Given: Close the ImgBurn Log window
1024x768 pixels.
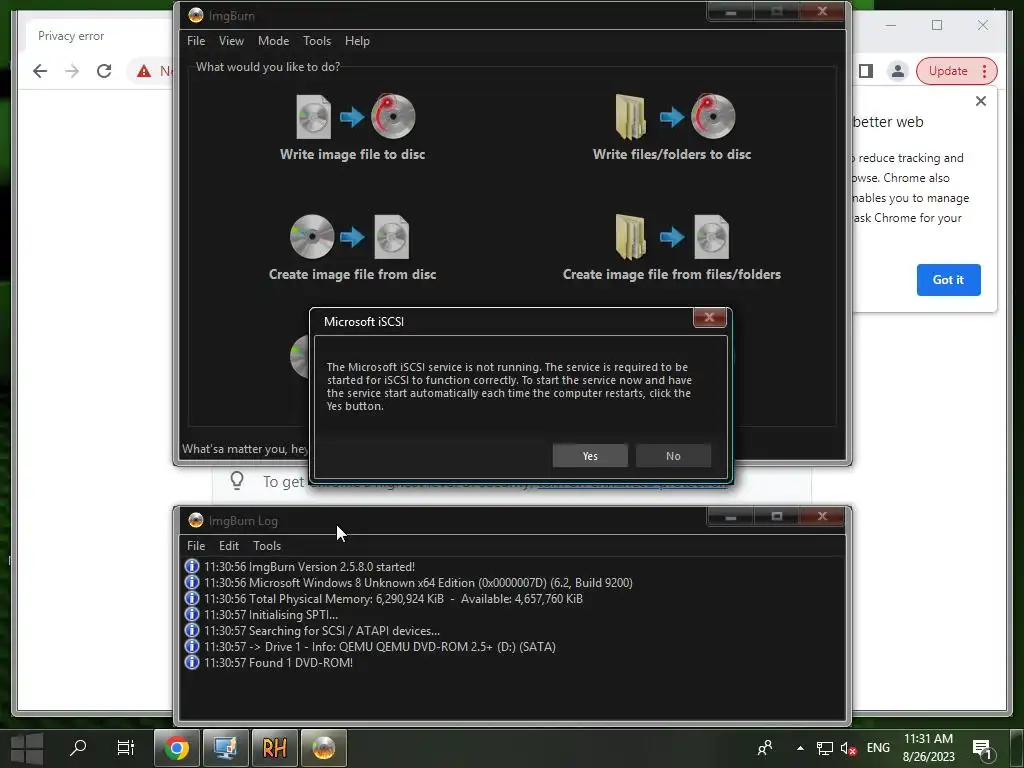Looking at the screenshot, I should coord(822,517).
